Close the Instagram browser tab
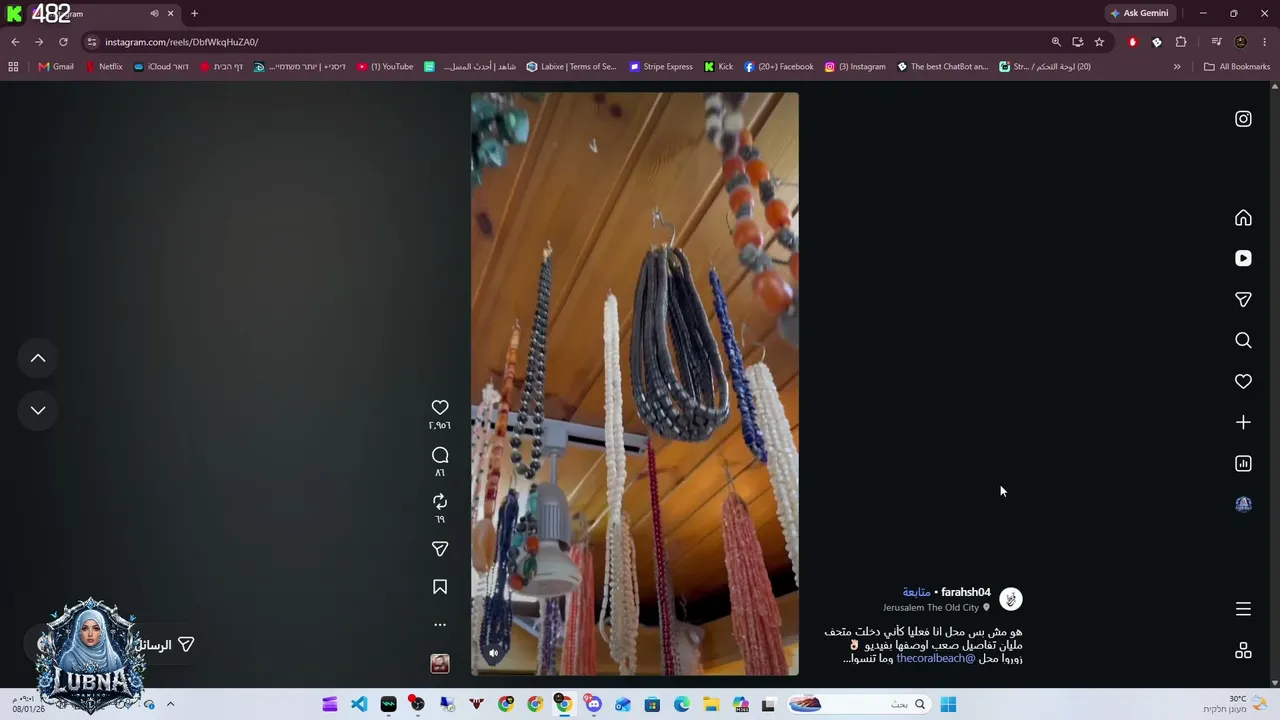The height and width of the screenshot is (720, 1280). tap(170, 13)
